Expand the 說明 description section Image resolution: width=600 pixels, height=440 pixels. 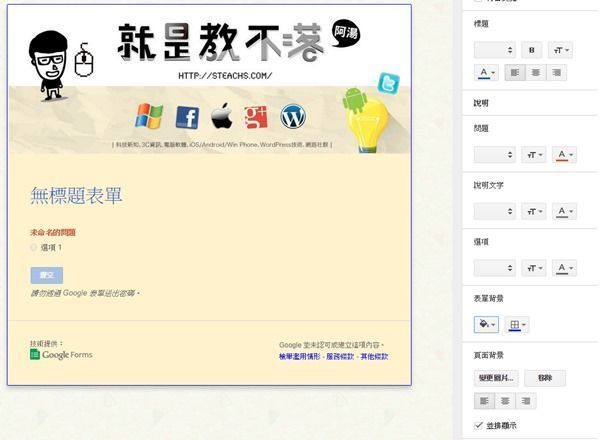point(481,103)
